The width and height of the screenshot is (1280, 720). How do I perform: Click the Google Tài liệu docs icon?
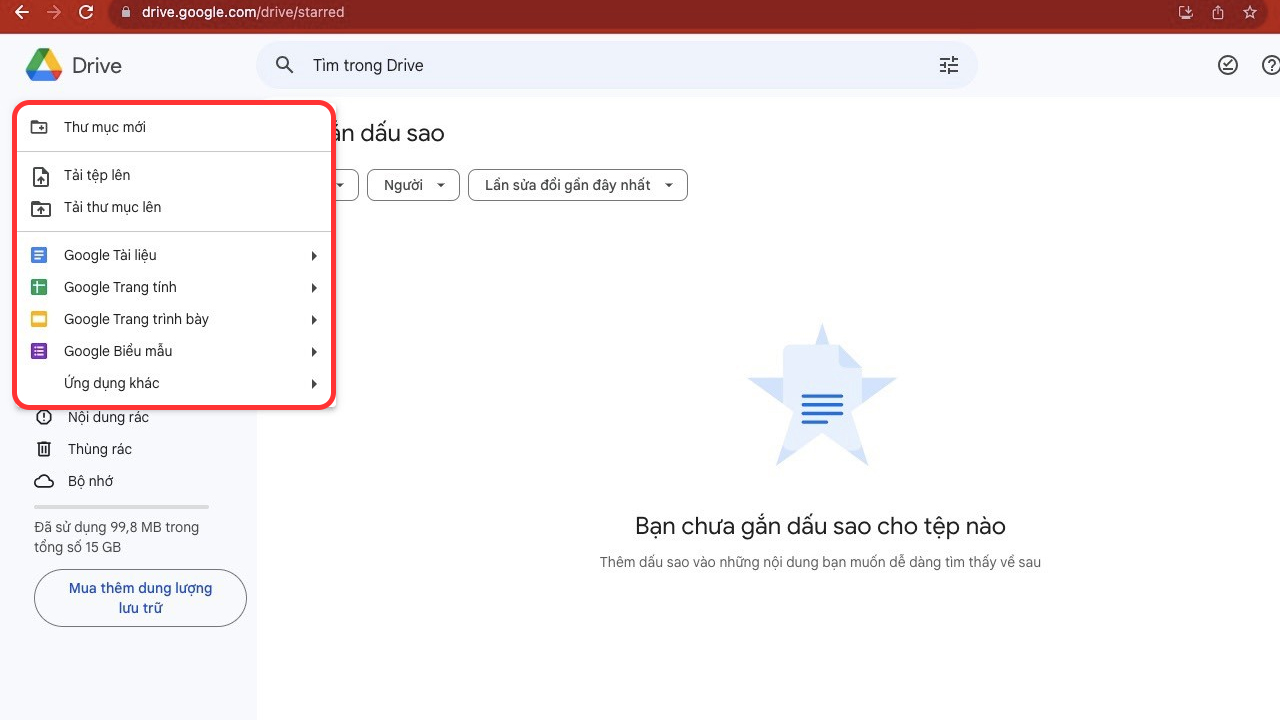40,255
